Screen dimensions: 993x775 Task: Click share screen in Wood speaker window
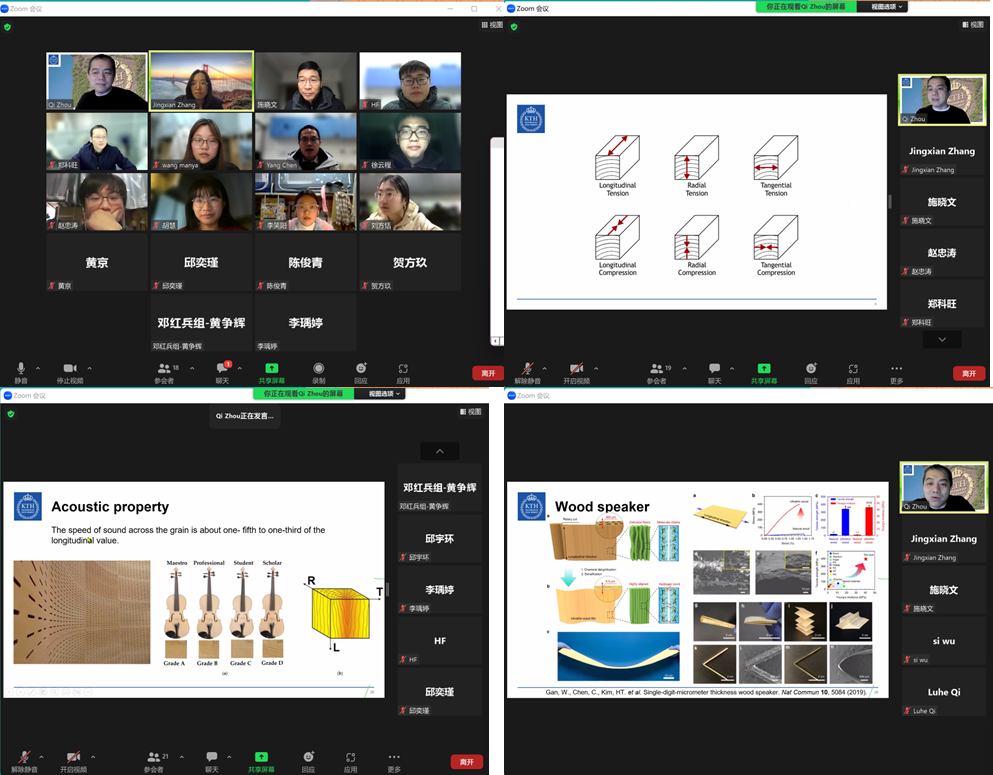click(763, 758)
